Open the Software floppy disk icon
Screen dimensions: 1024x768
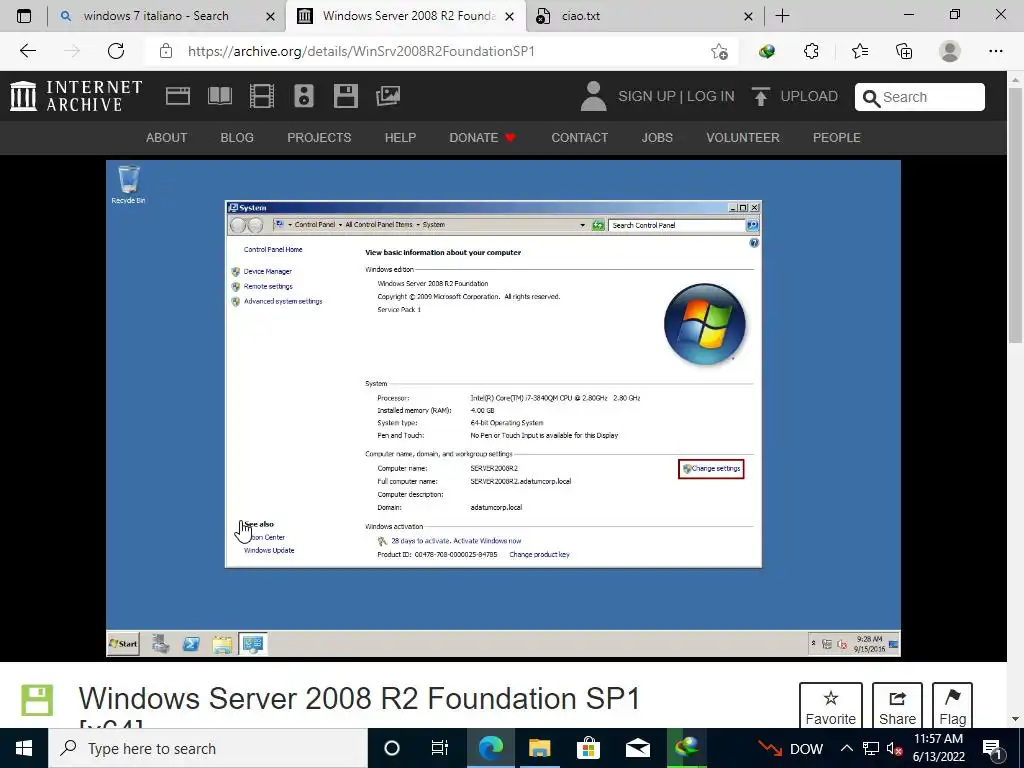345,96
